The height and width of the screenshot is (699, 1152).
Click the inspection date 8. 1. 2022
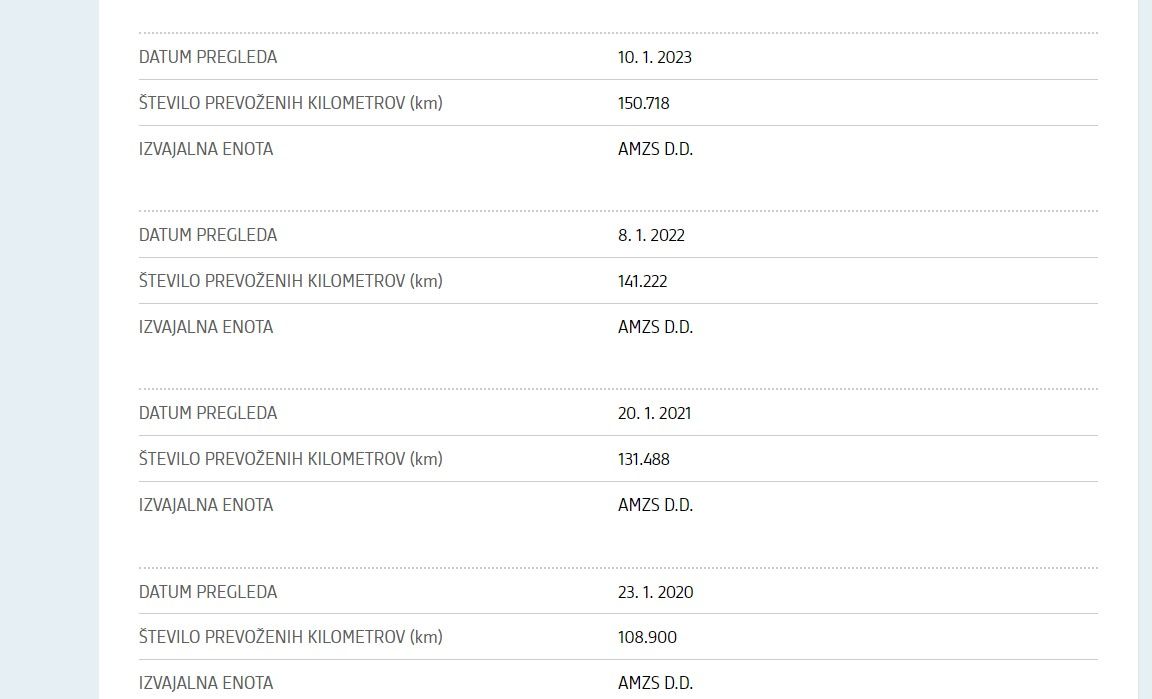[651, 235]
